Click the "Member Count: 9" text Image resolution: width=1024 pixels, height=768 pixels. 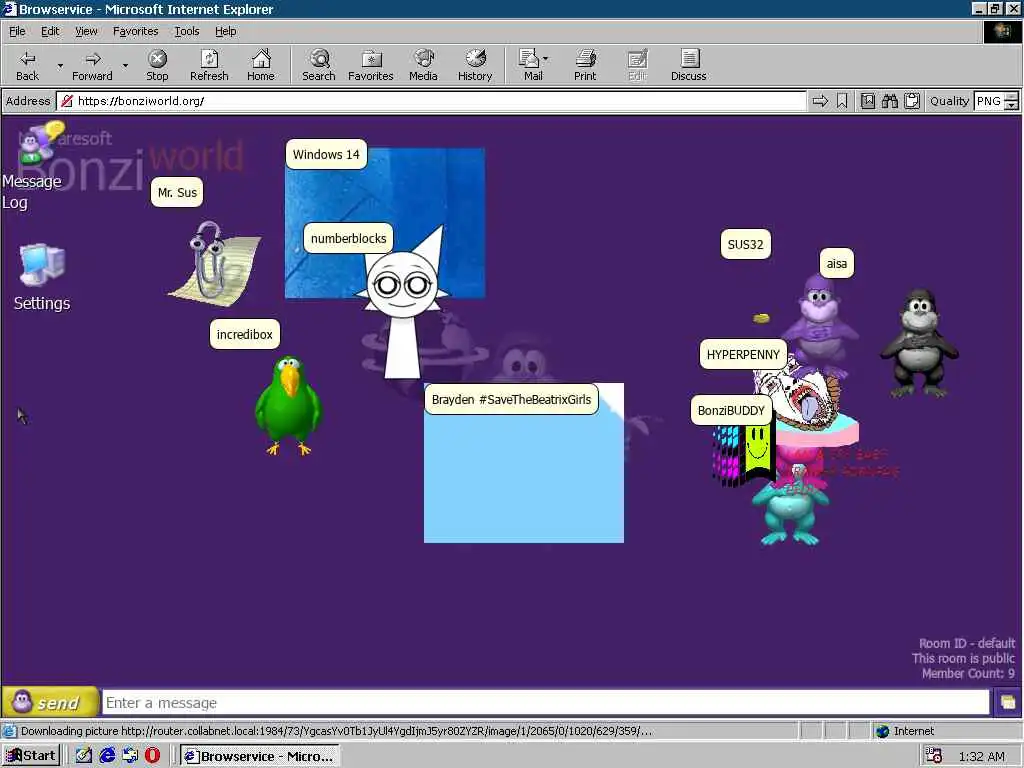(x=968, y=673)
